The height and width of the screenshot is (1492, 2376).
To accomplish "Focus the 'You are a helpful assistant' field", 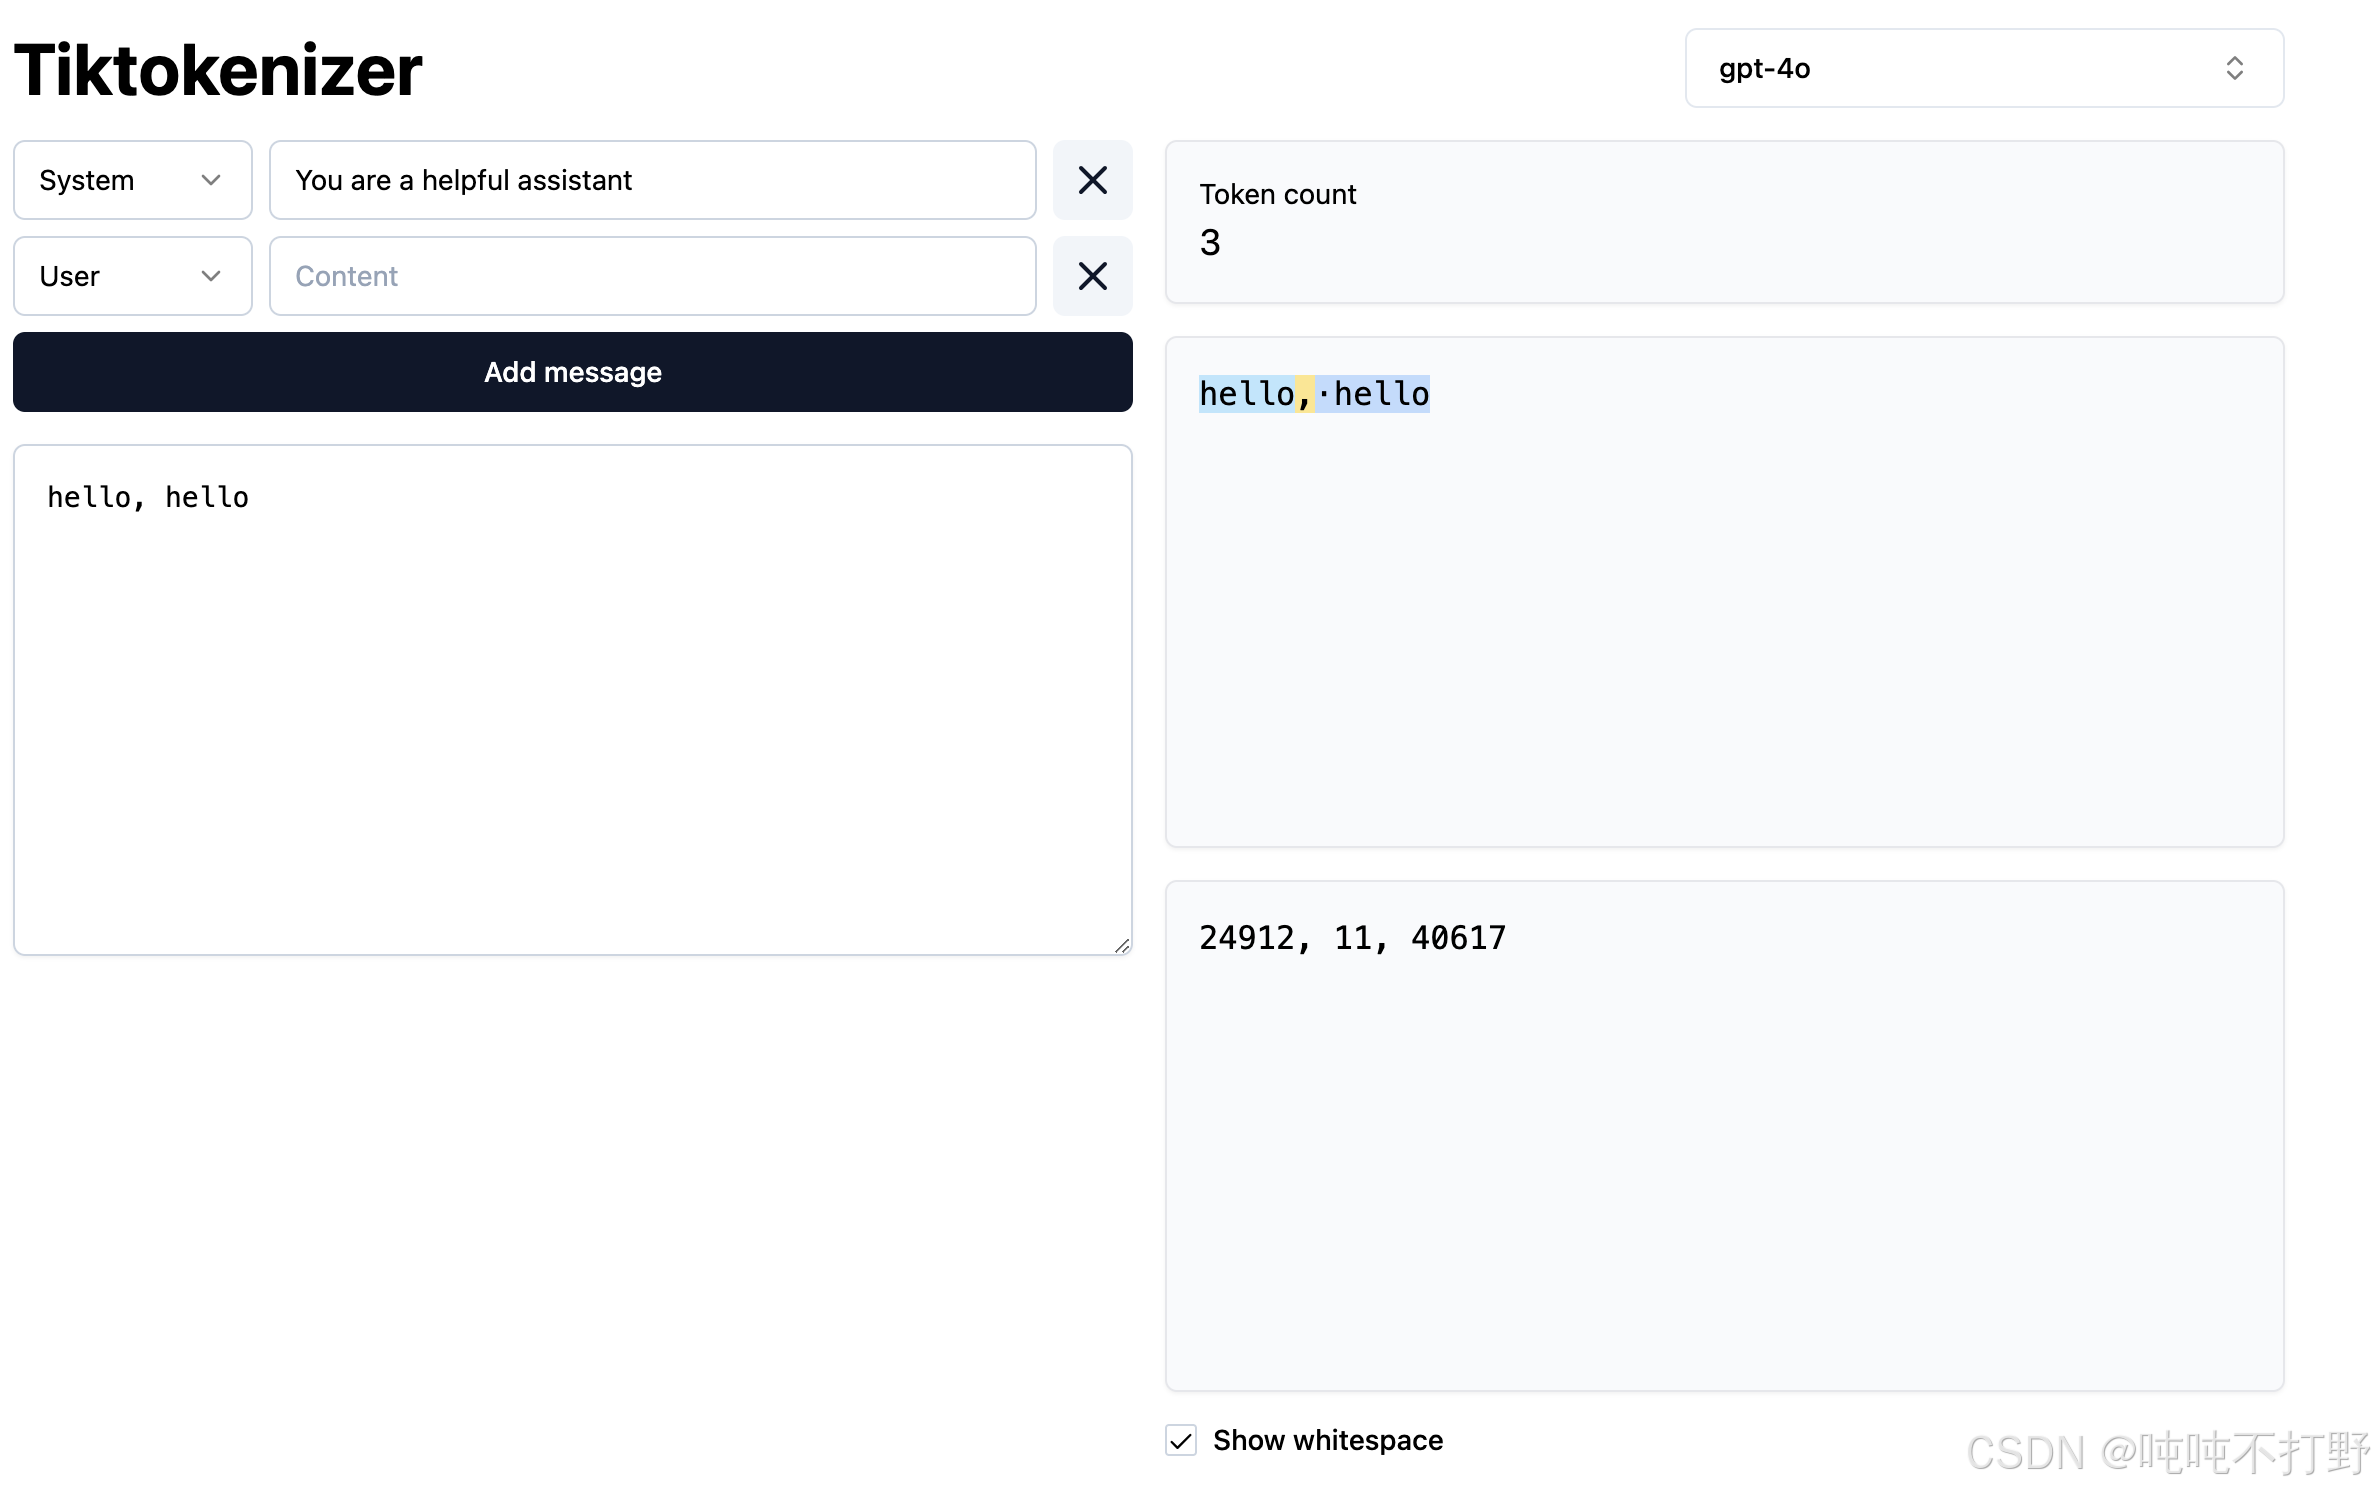I will click(x=652, y=180).
